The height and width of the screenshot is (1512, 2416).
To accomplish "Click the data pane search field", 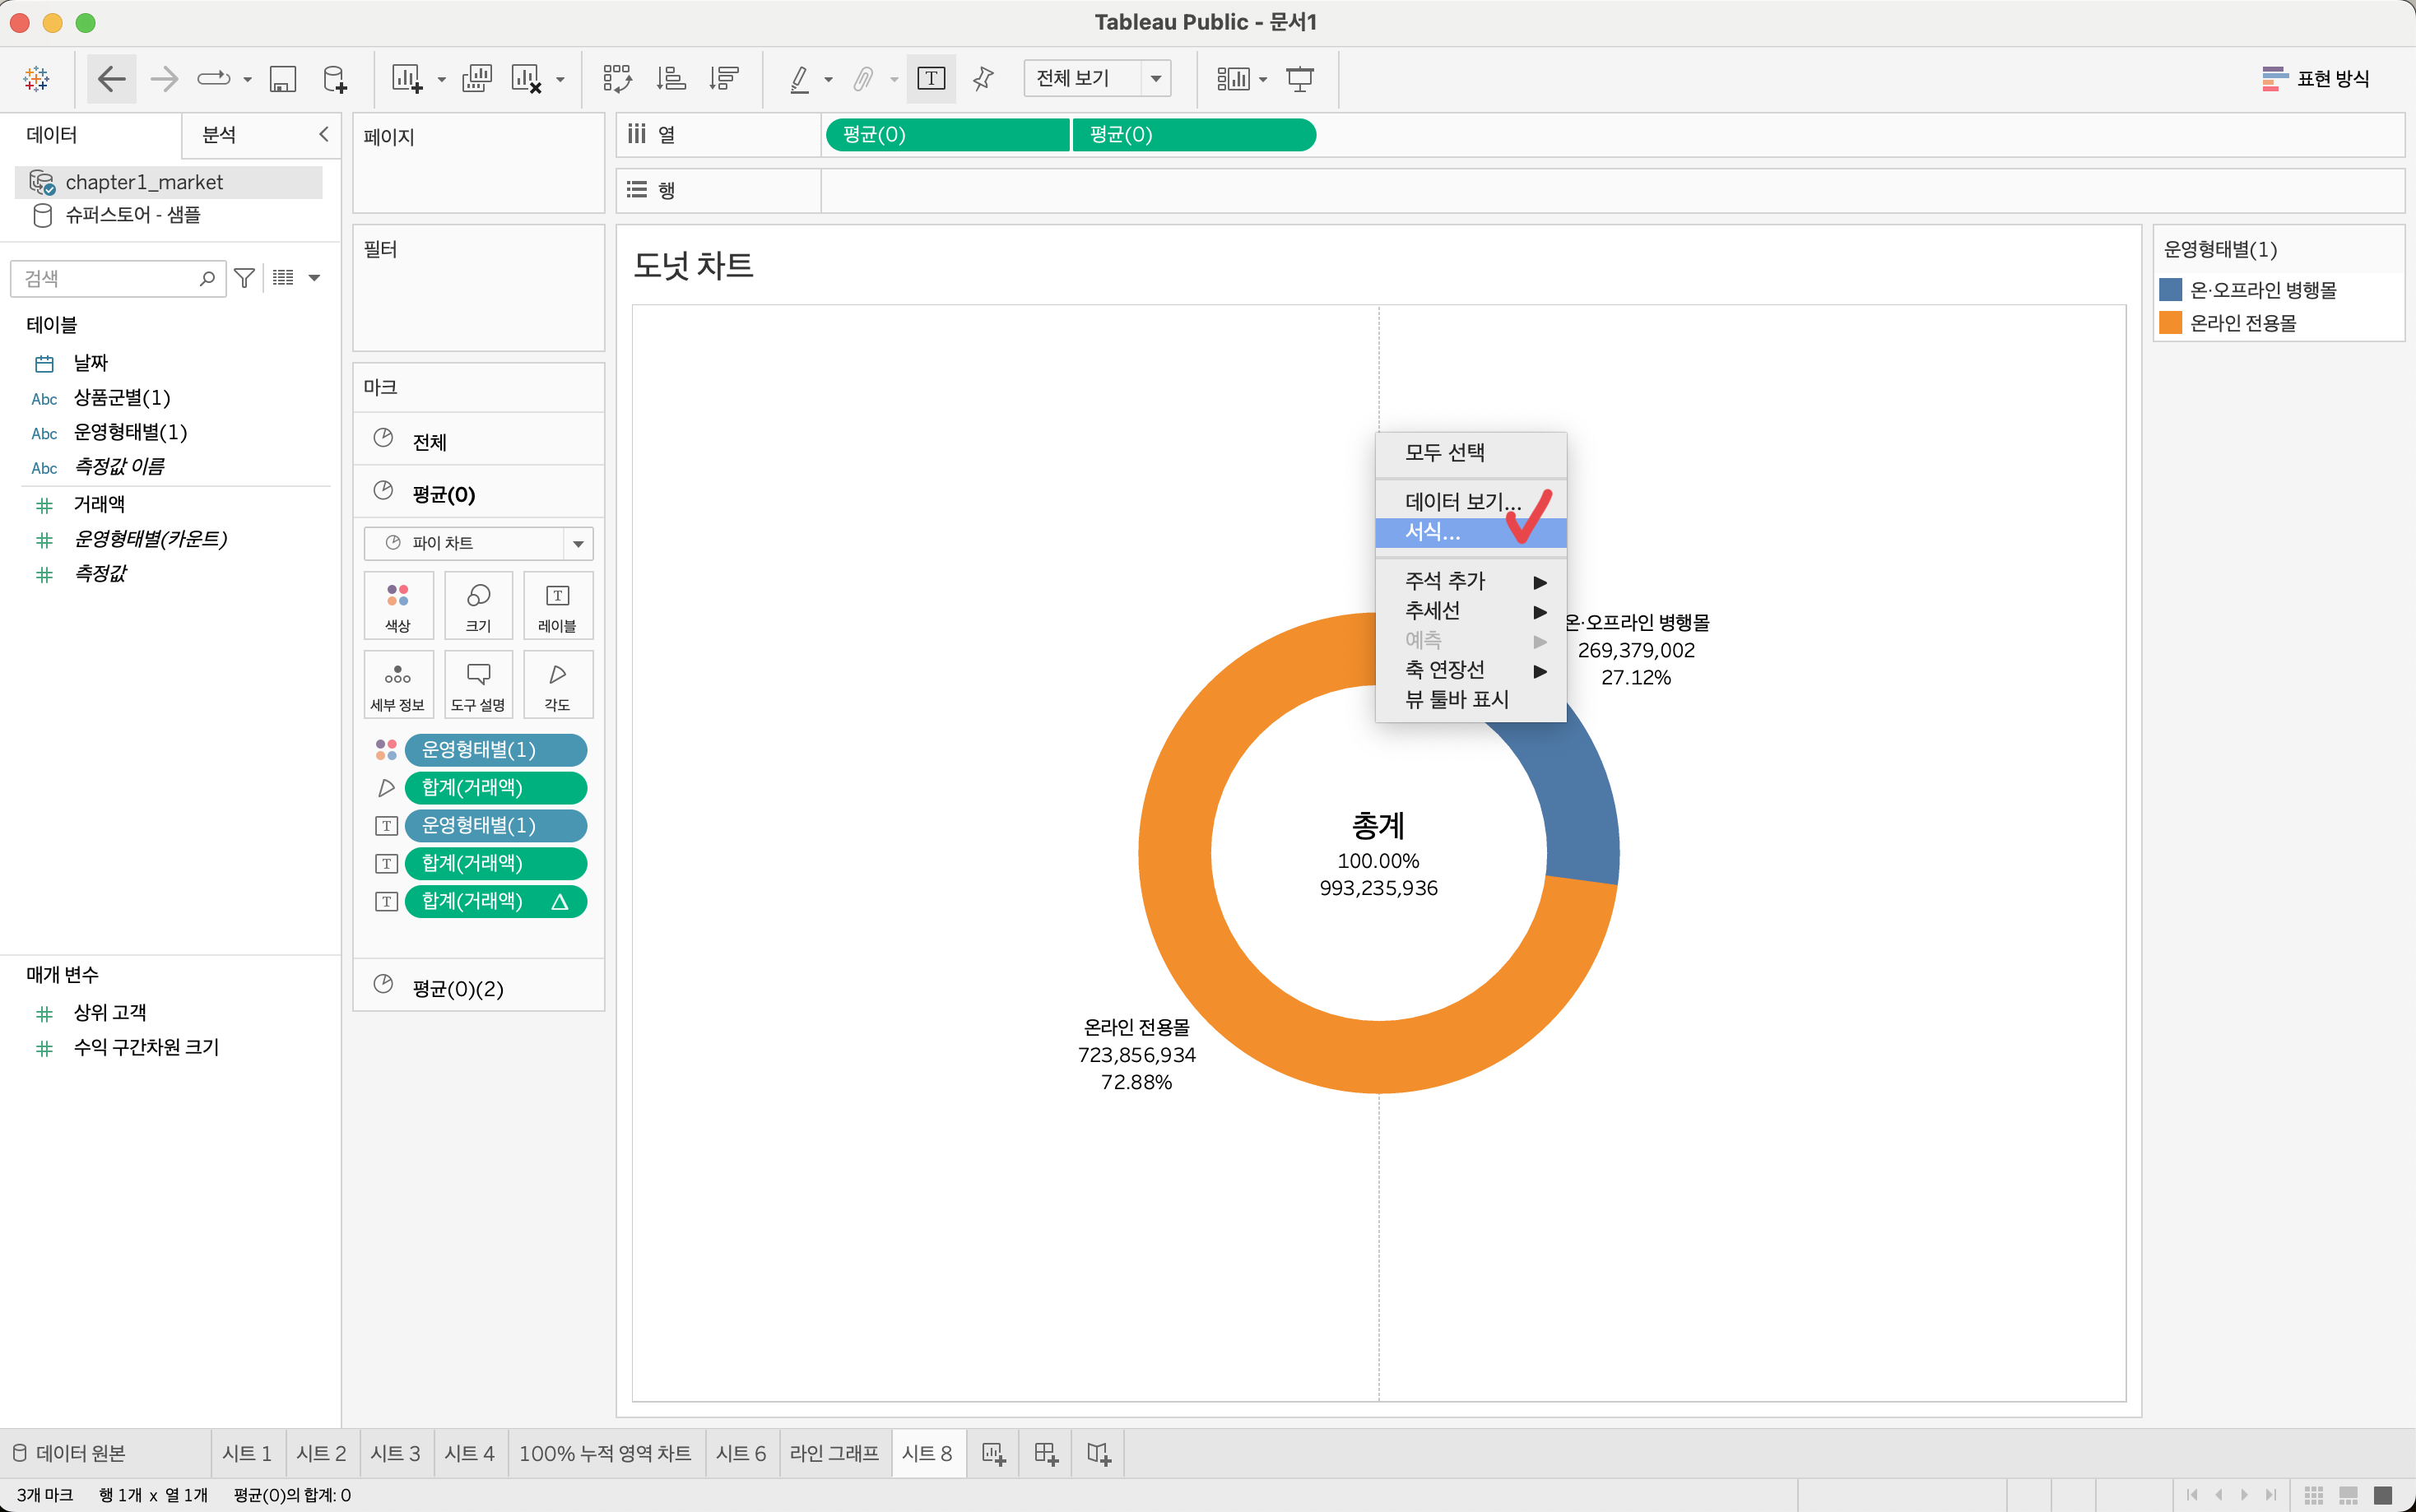I will click(x=108, y=278).
